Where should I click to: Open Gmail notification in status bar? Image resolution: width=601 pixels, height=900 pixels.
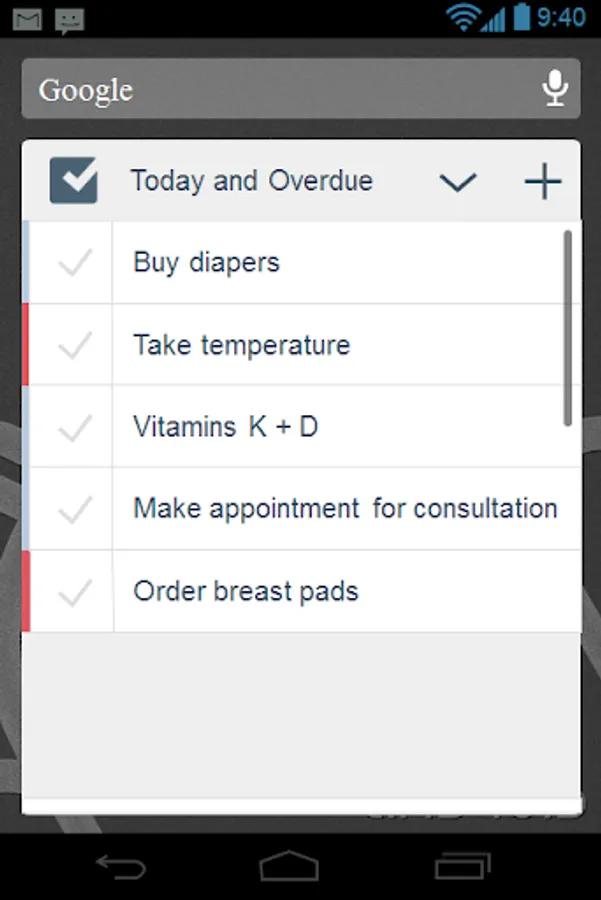coord(27,18)
